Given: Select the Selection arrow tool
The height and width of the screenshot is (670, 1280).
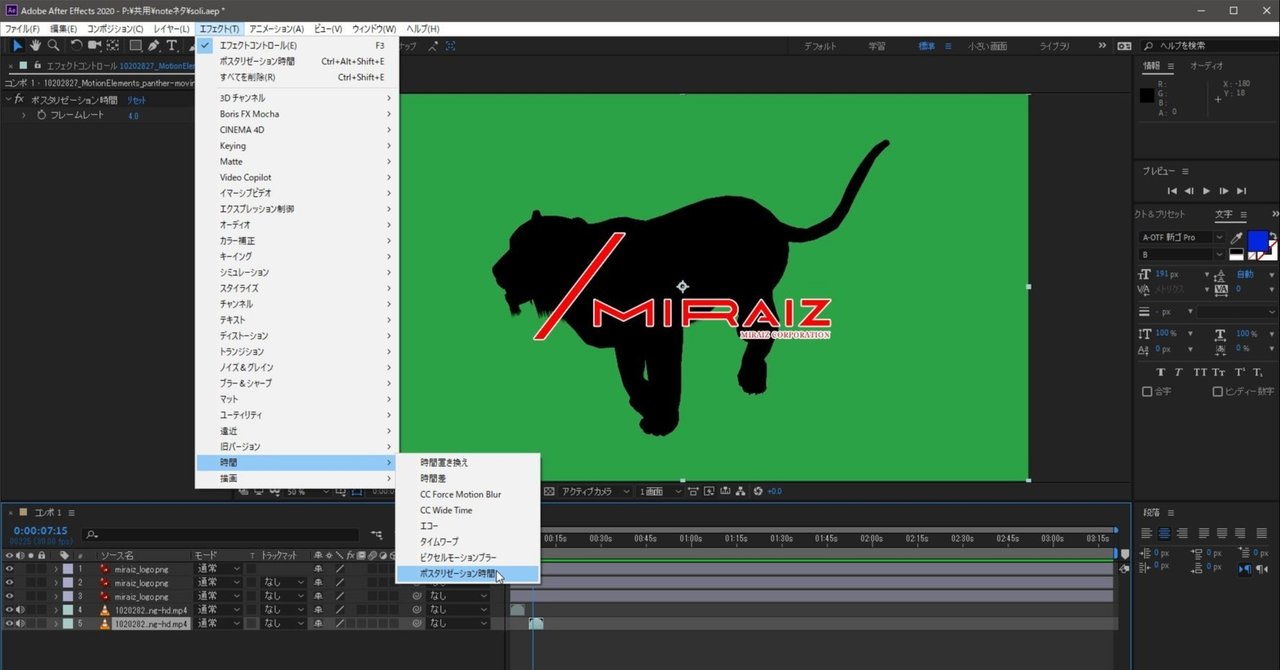Looking at the screenshot, I should 17,46.
